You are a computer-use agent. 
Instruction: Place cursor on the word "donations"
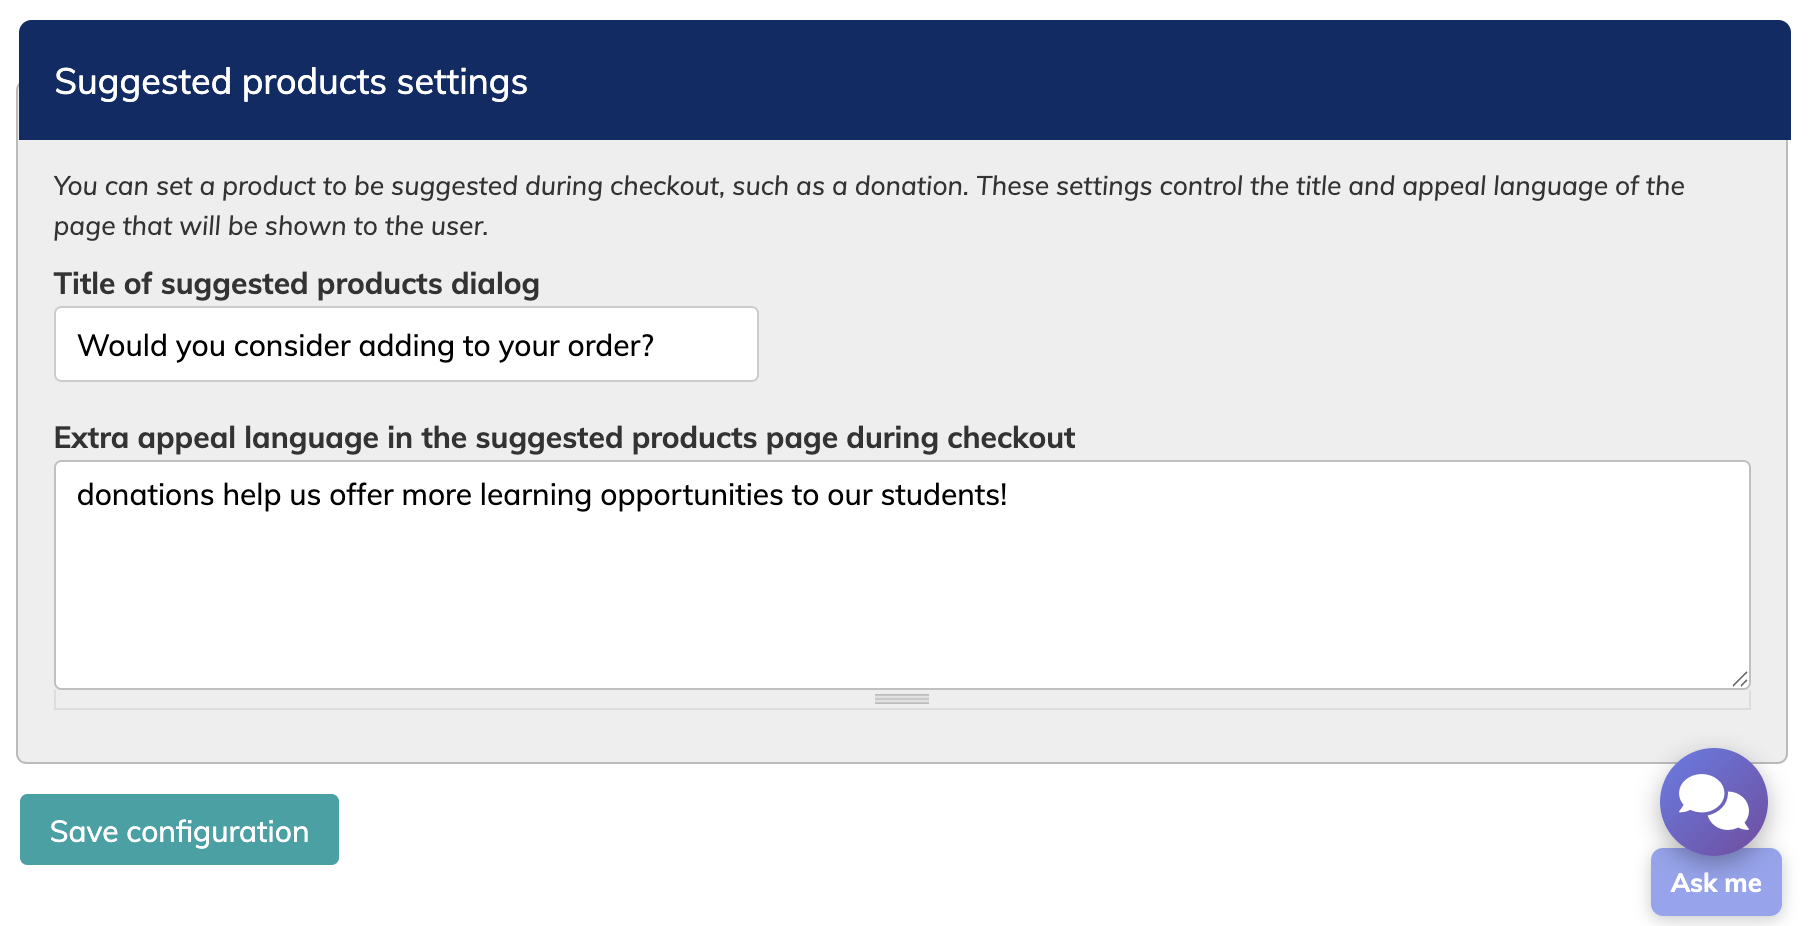pos(146,495)
